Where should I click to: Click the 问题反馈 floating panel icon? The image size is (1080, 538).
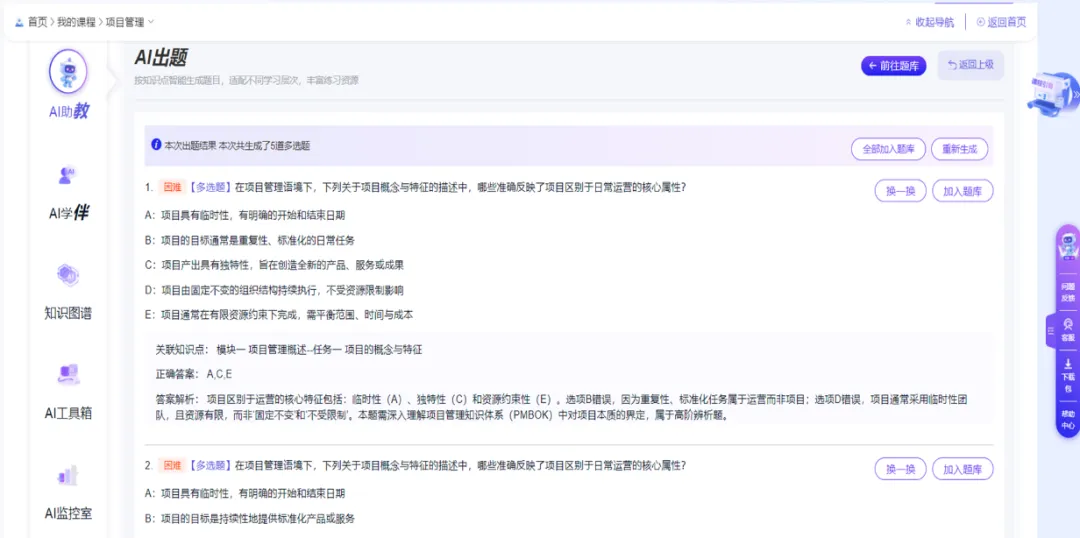tap(1068, 291)
